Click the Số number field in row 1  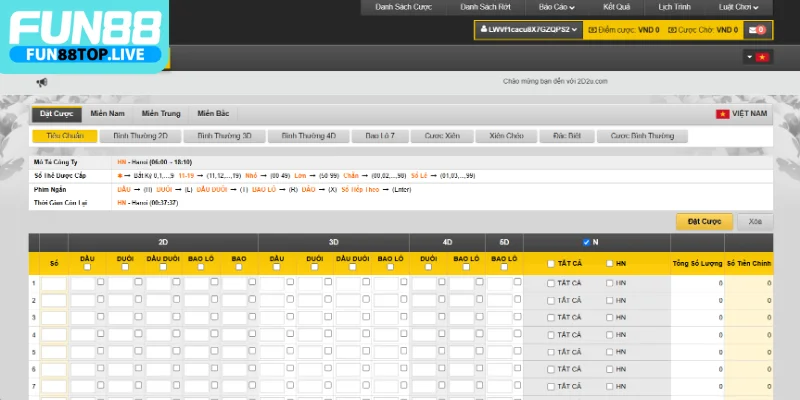[54, 284]
